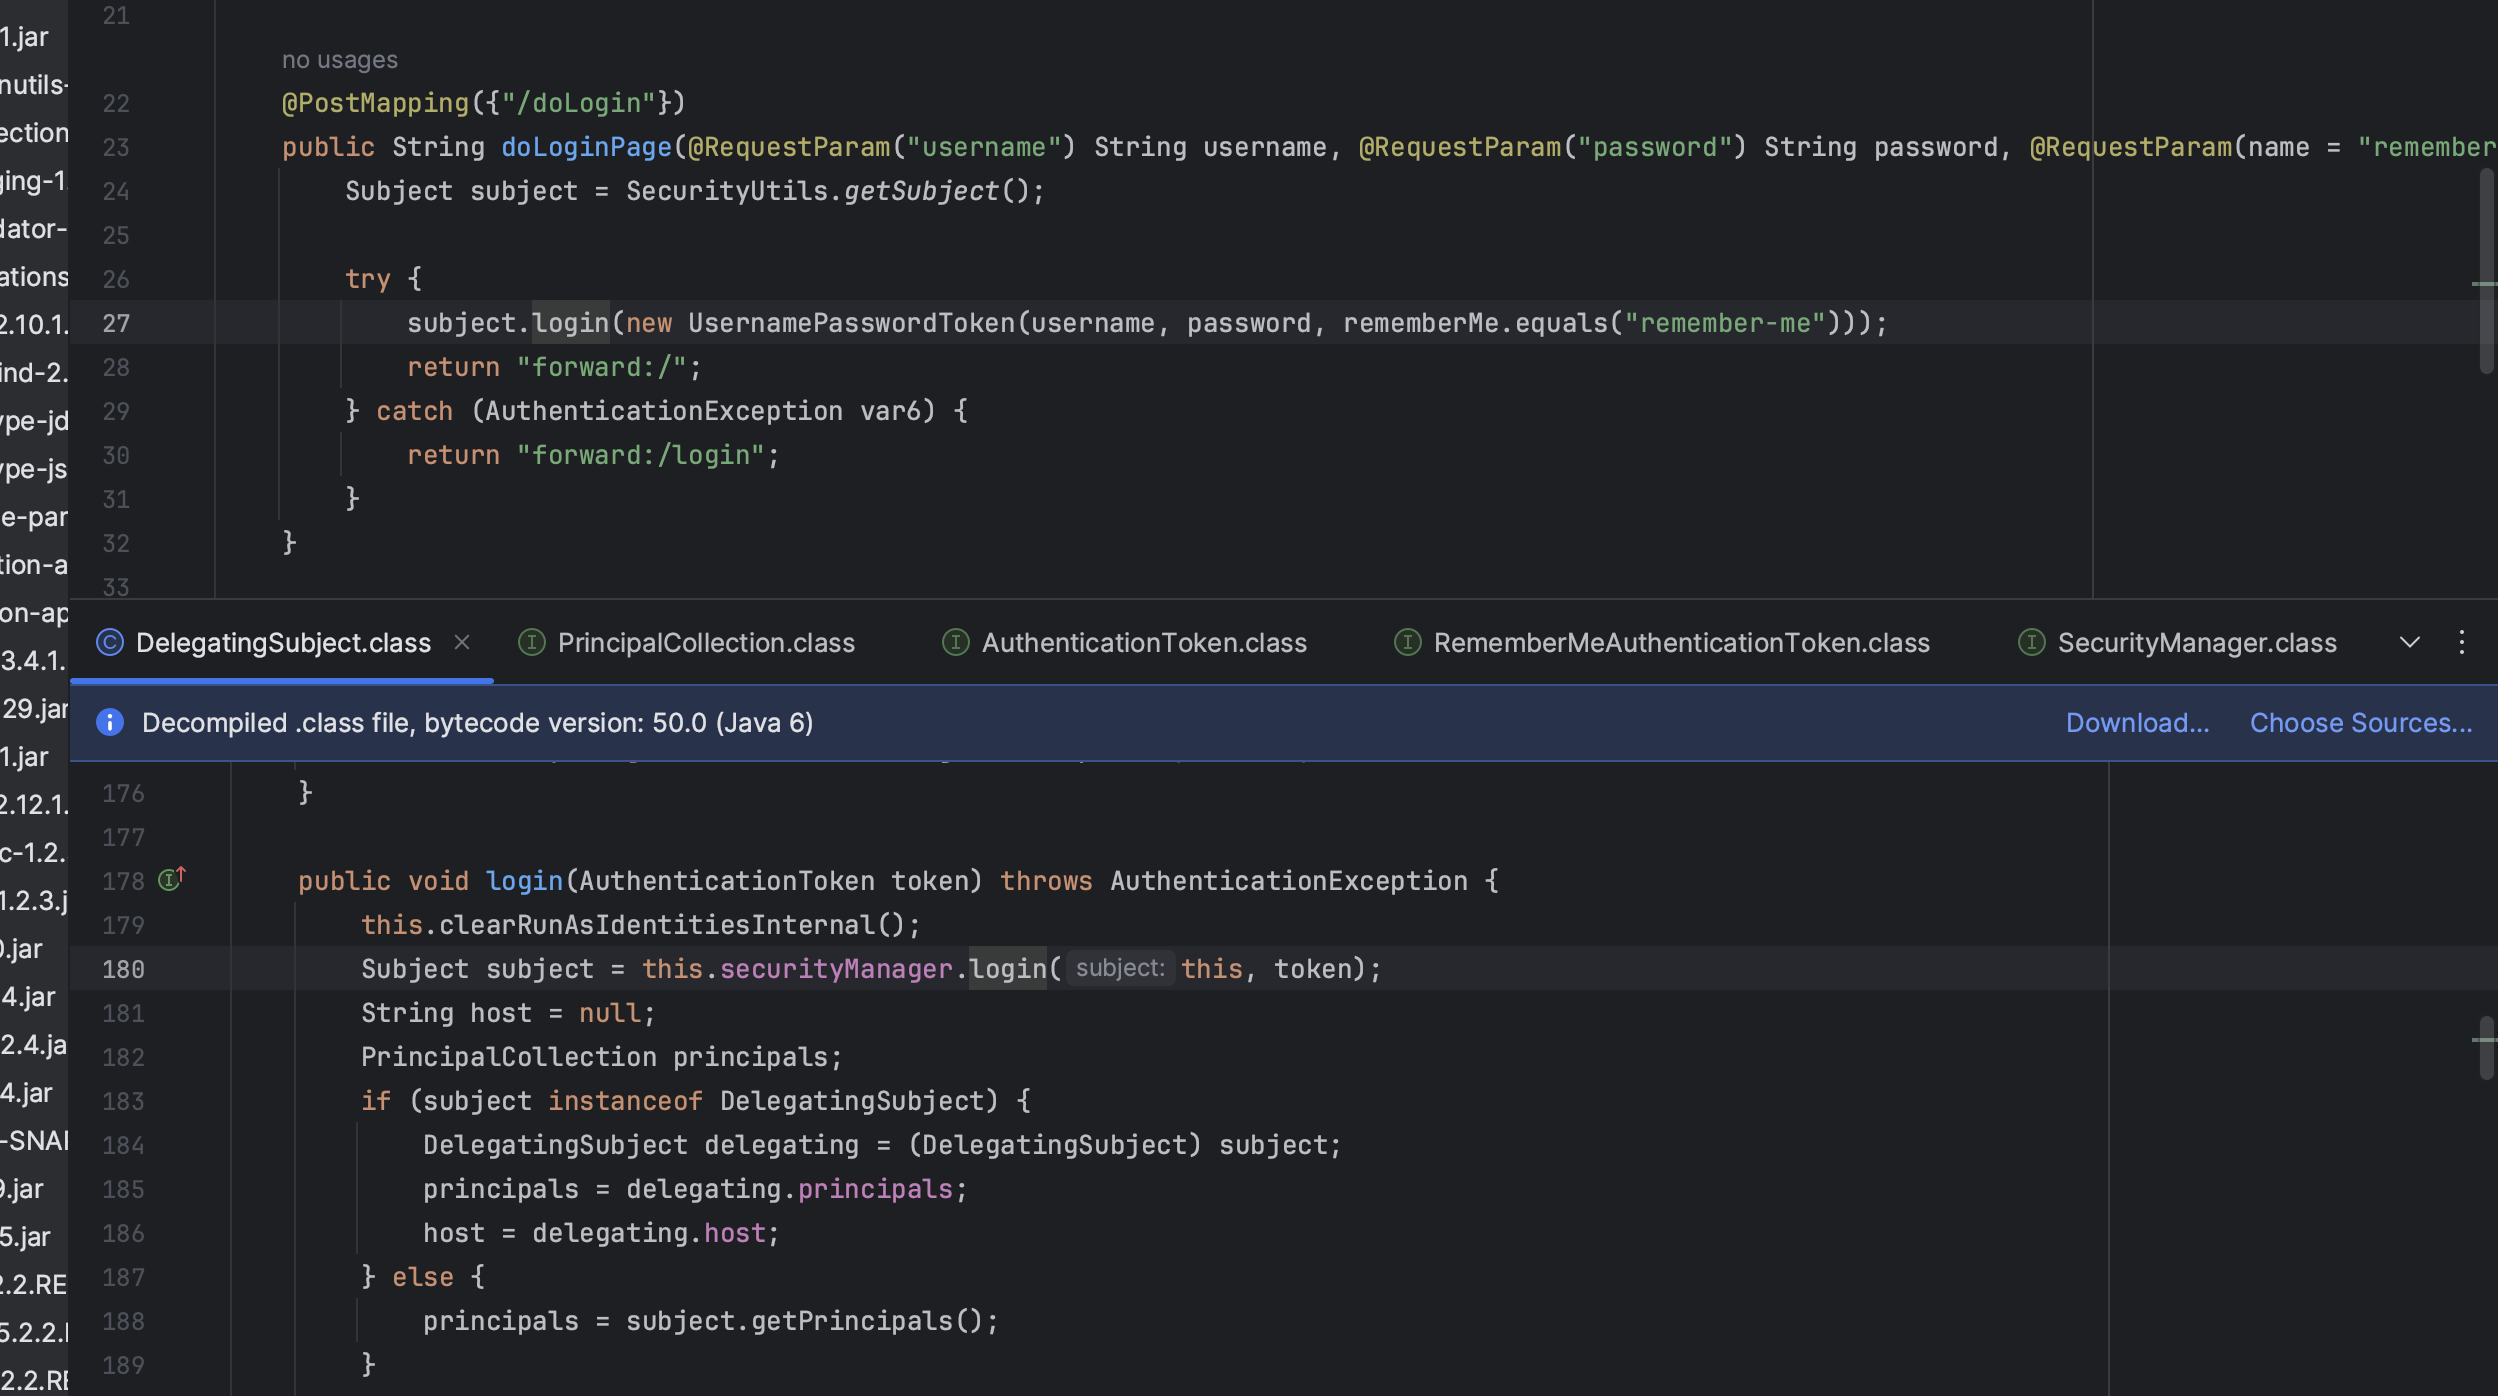Click the interface icon on the AuthenticationToken.class tab
Image resolution: width=2498 pixels, height=1396 pixels.
click(x=955, y=642)
